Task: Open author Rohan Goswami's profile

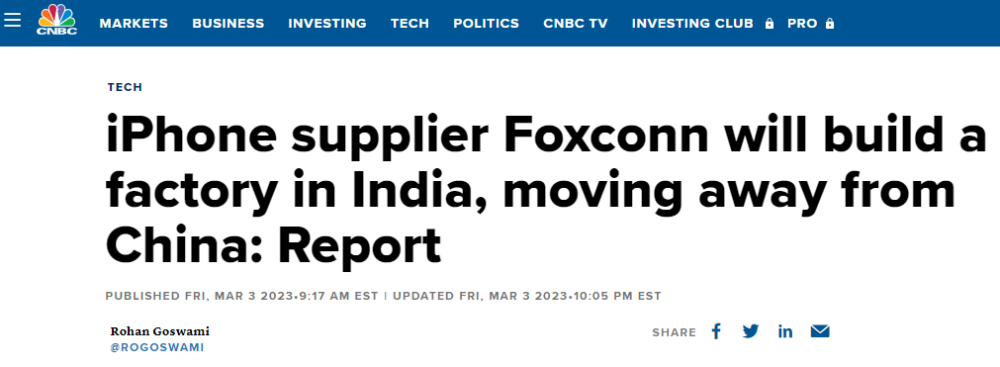Action: tap(160, 331)
